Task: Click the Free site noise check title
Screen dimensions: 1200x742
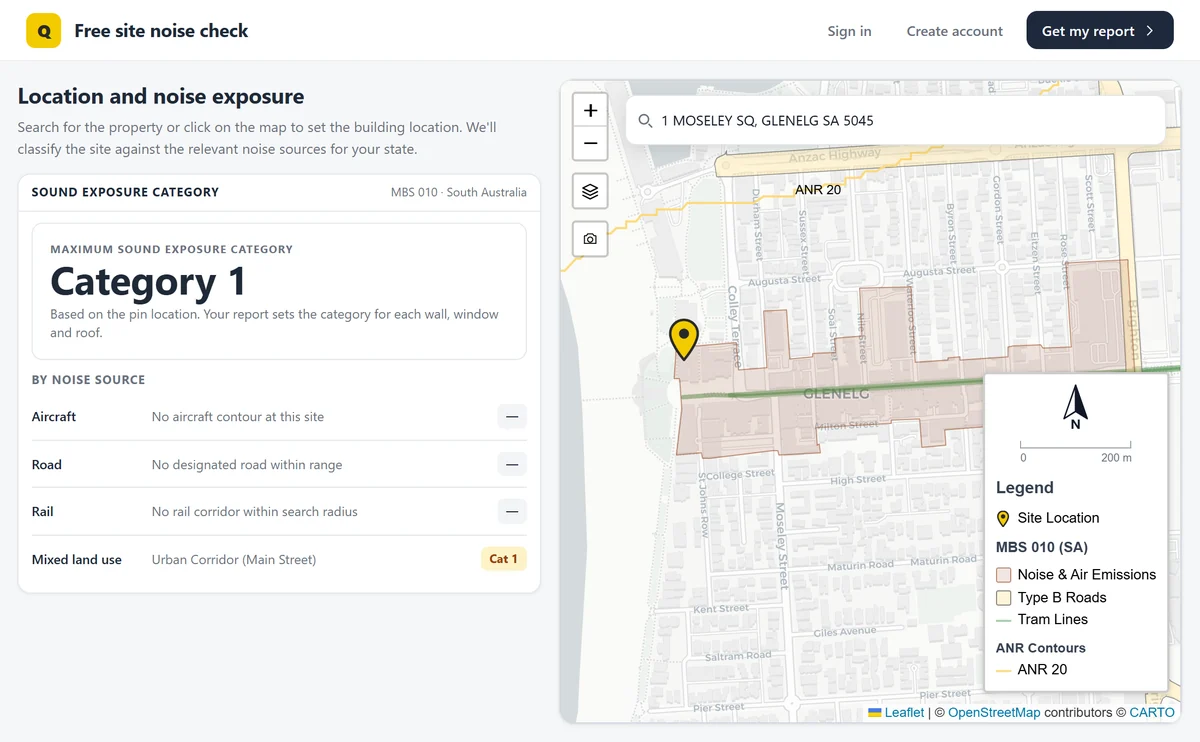Action: (161, 31)
